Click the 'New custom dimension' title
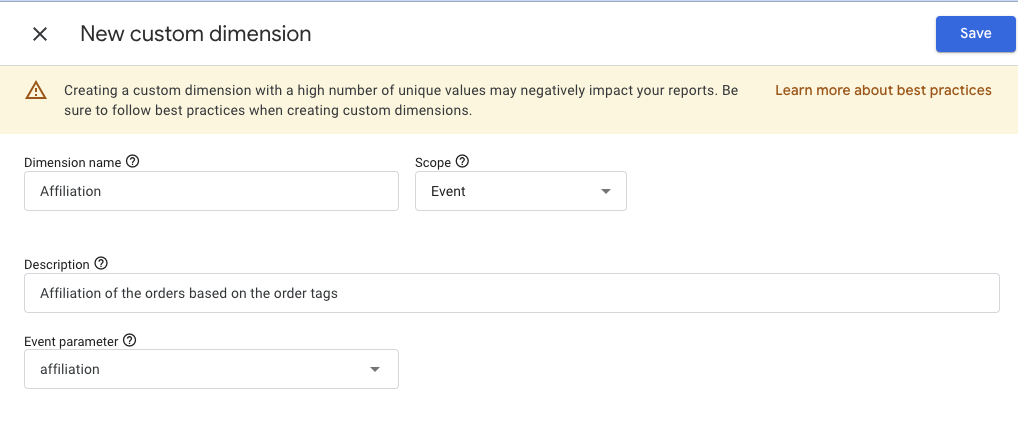The image size is (1018, 433). point(196,34)
